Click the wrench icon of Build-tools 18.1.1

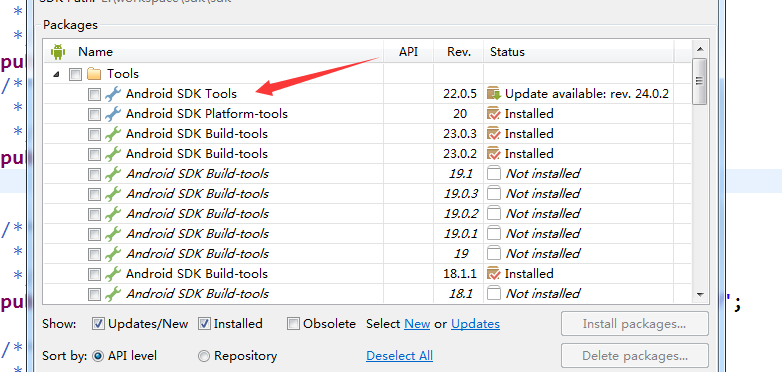[113, 274]
